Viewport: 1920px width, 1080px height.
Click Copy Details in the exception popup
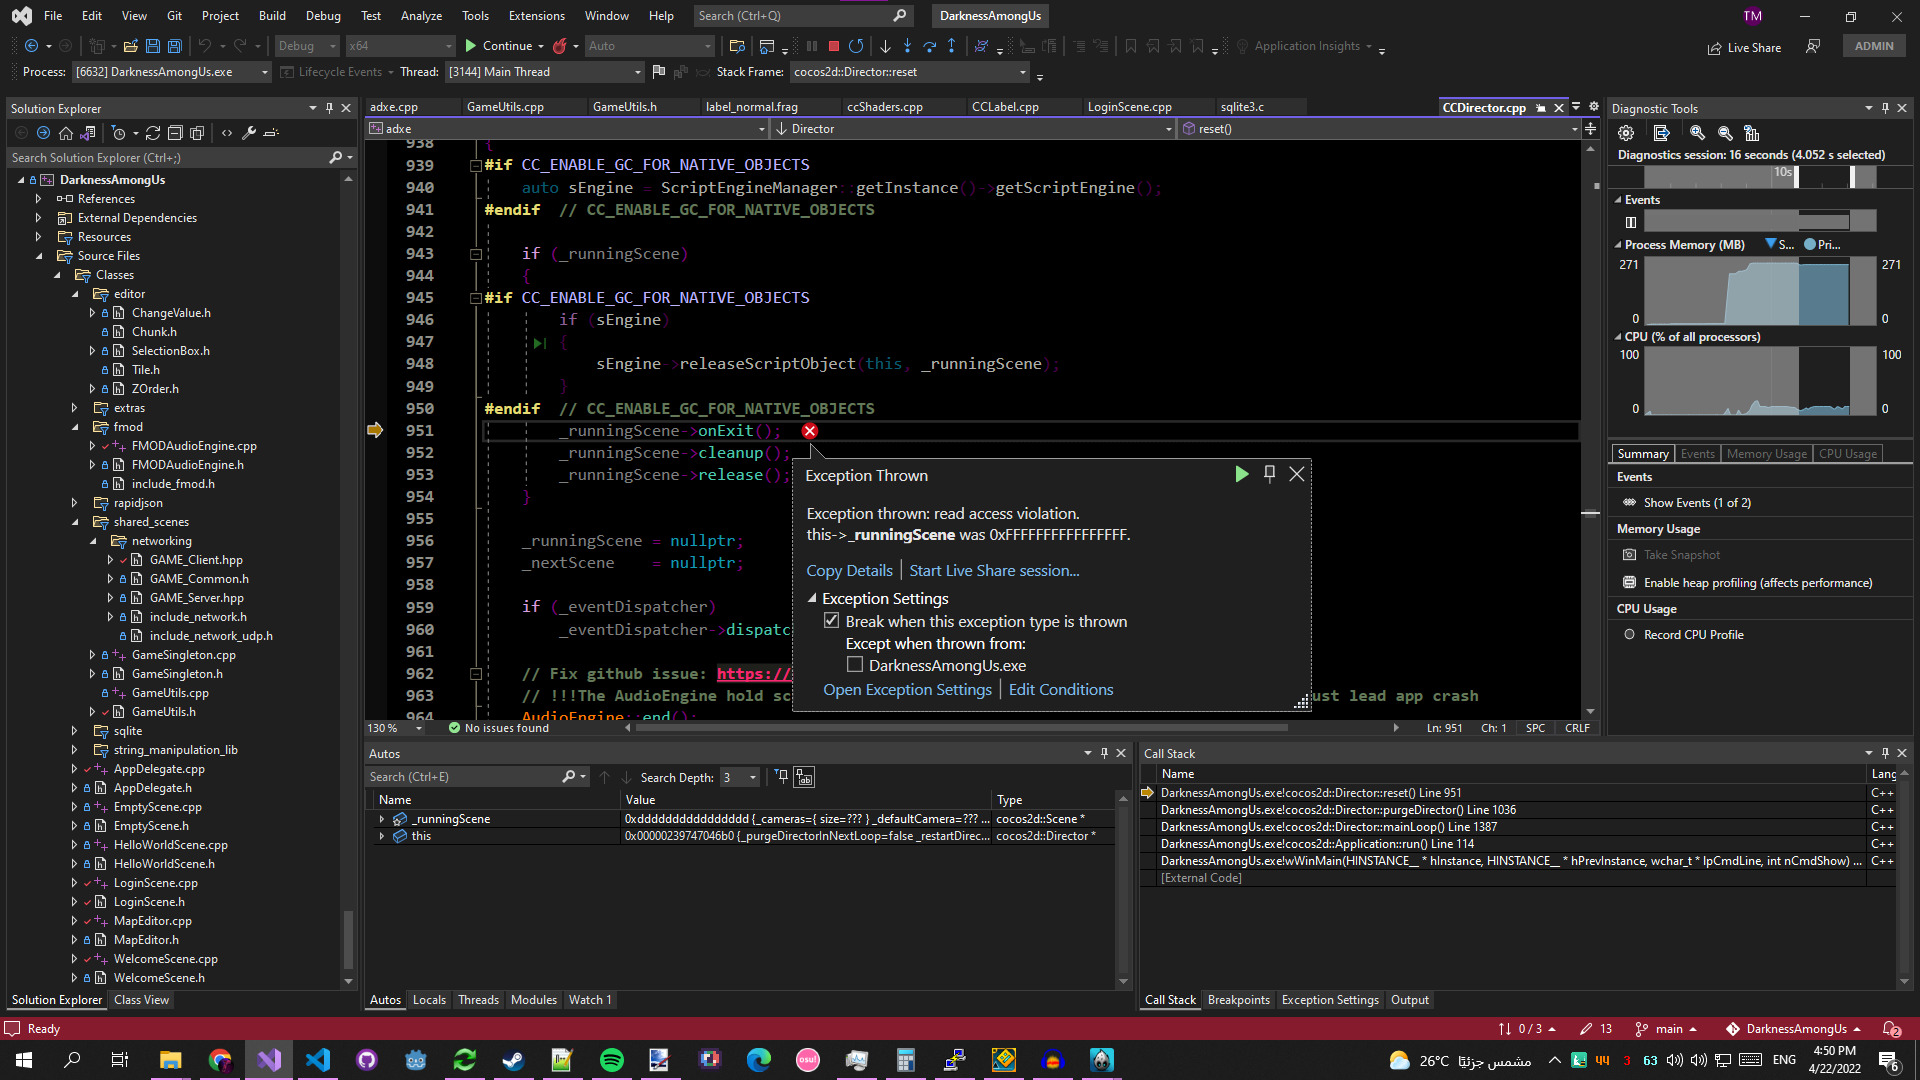click(x=849, y=570)
